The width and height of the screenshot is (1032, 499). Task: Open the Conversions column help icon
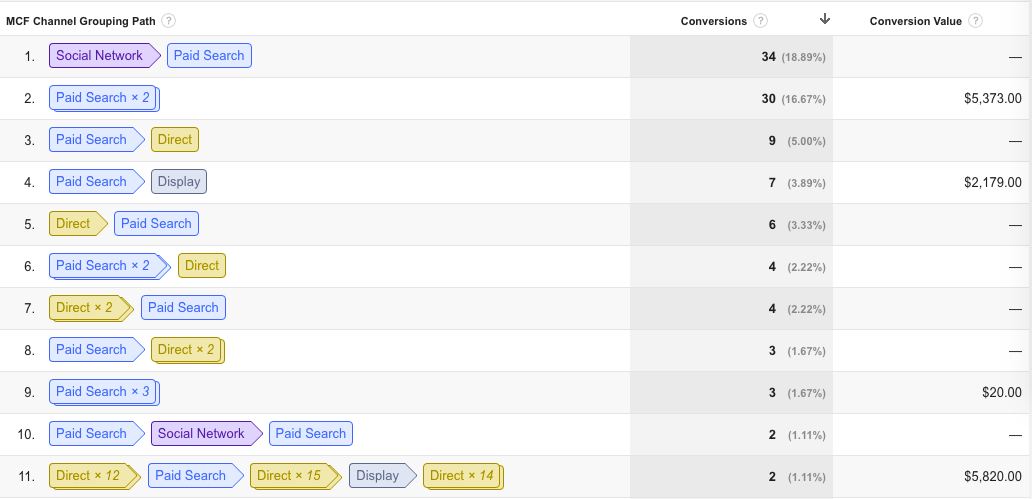(760, 21)
